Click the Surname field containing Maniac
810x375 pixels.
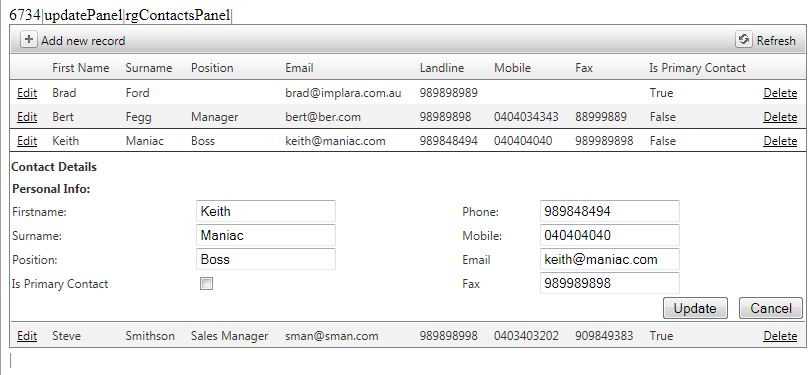click(266, 236)
